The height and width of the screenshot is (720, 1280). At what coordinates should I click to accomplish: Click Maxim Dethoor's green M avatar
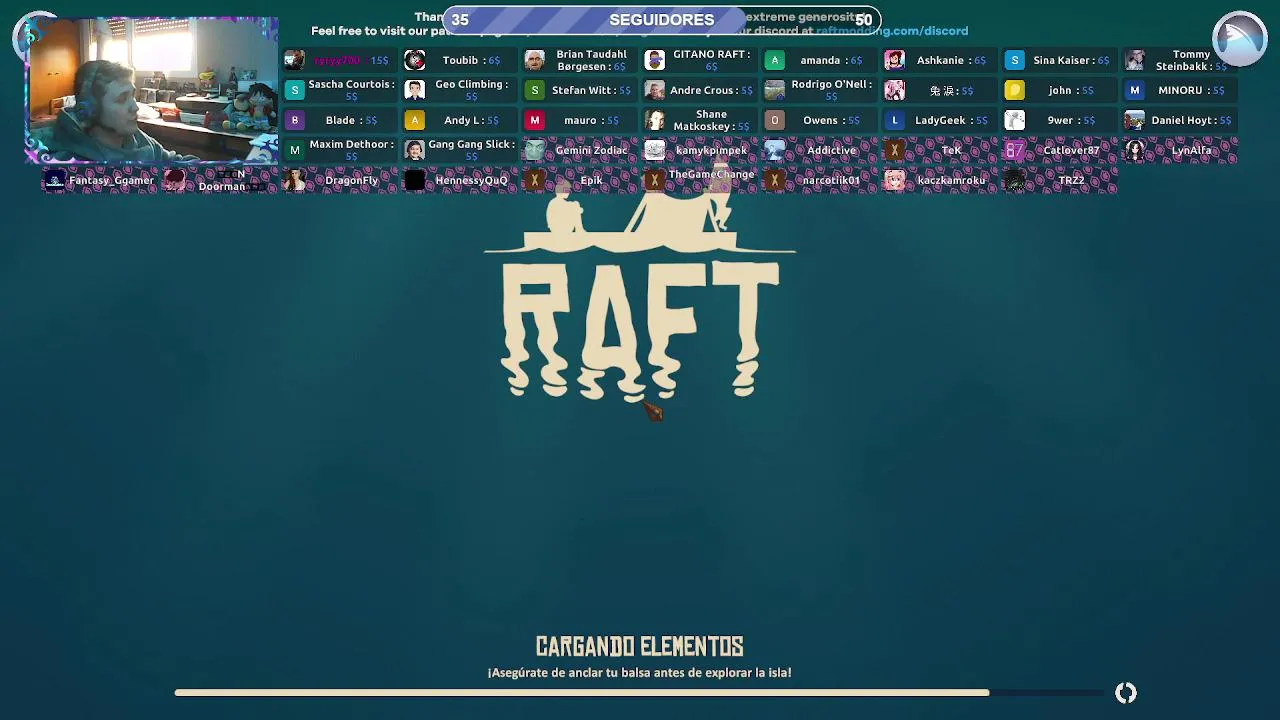295,150
